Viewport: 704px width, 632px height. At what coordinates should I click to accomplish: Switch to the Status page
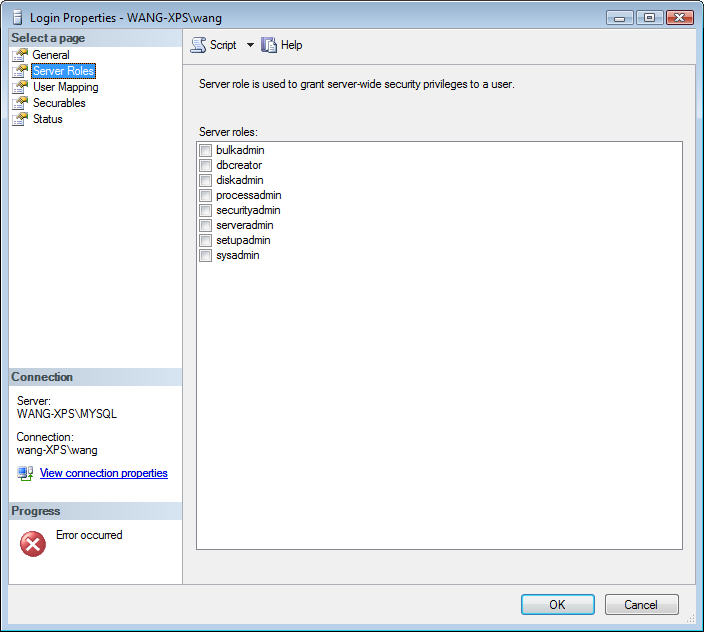coord(48,119)
